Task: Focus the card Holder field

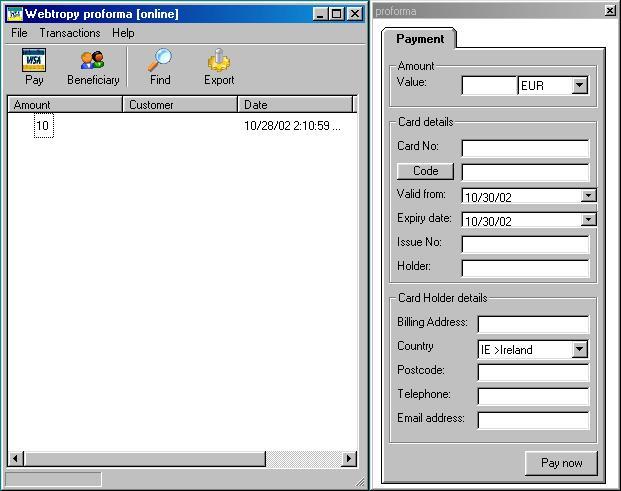Action: tap(525, 268)
